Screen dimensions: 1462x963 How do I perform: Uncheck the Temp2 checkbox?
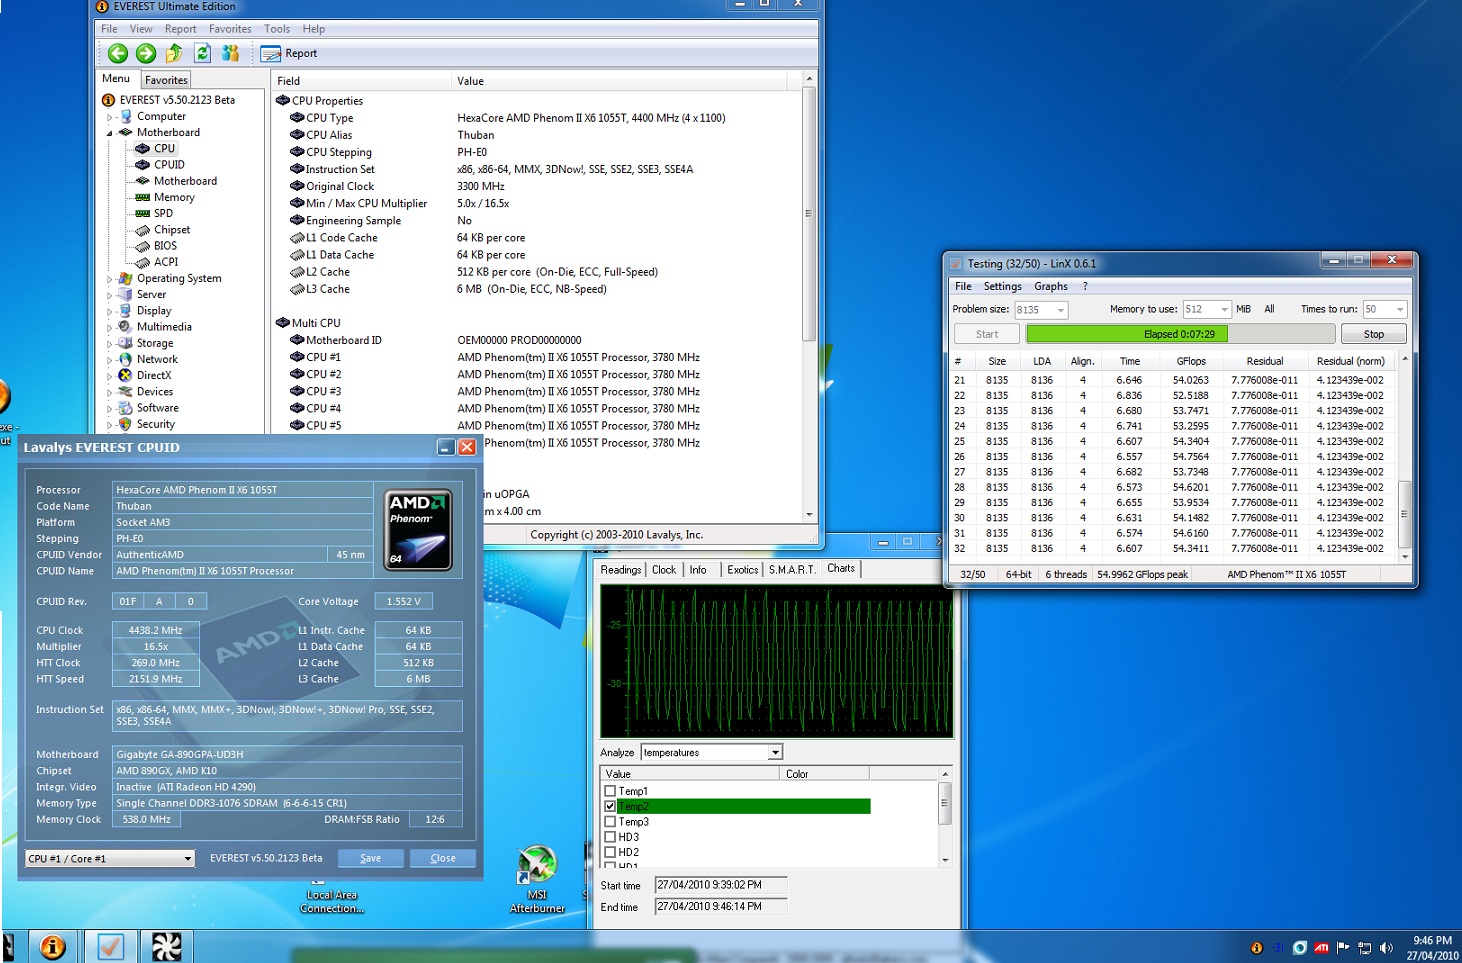610,806
